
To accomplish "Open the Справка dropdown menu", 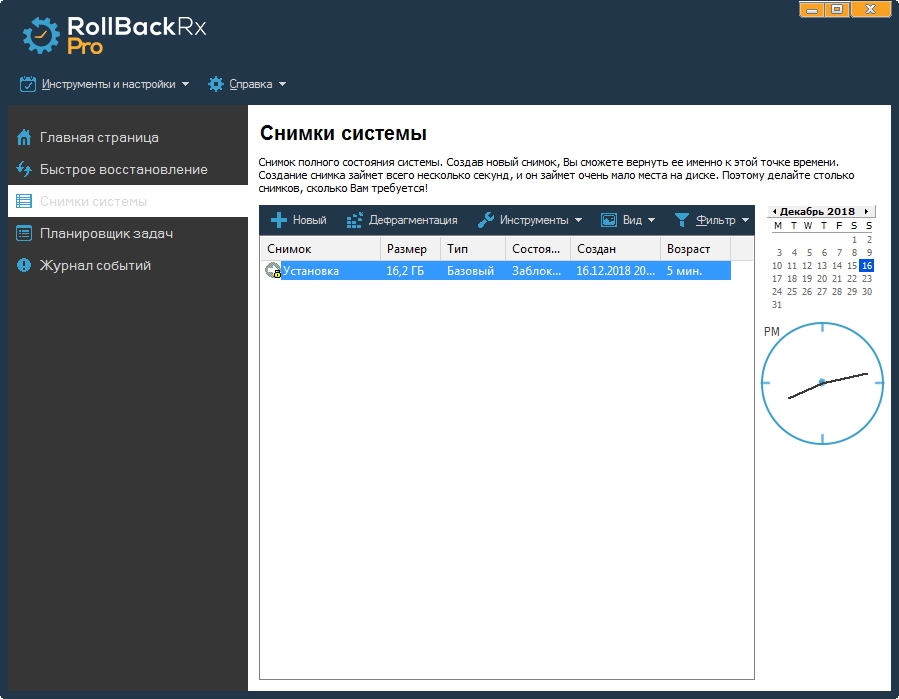I will [x=247, y=84].
